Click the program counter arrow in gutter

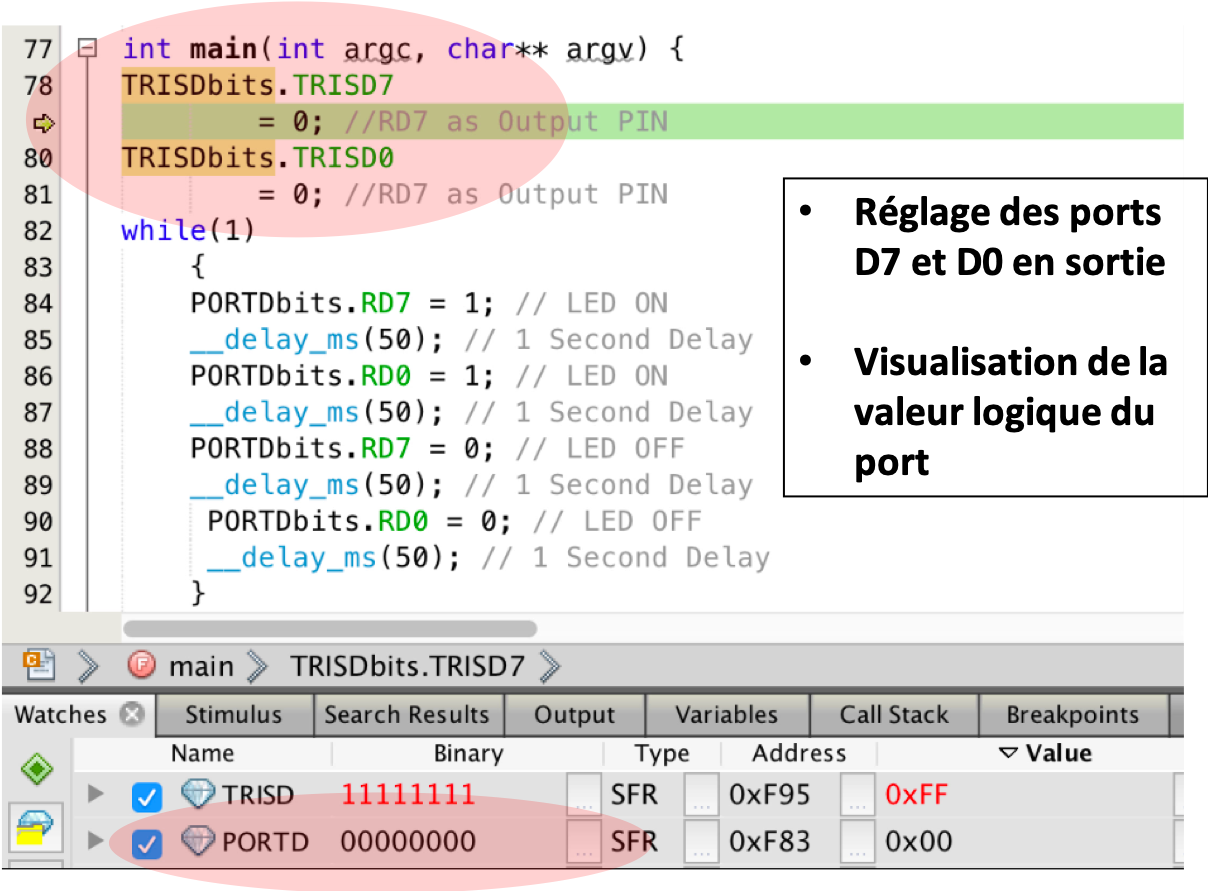43,124
